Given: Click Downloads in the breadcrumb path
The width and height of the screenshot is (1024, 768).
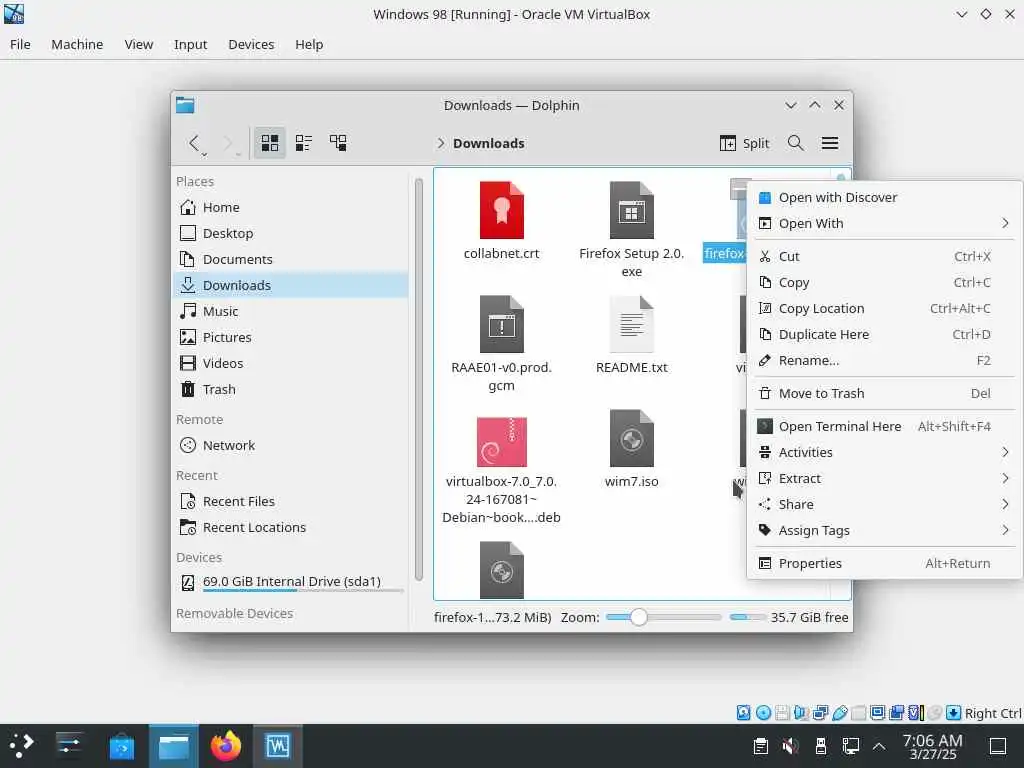Looking at the screenshot, I should point(488,143).
